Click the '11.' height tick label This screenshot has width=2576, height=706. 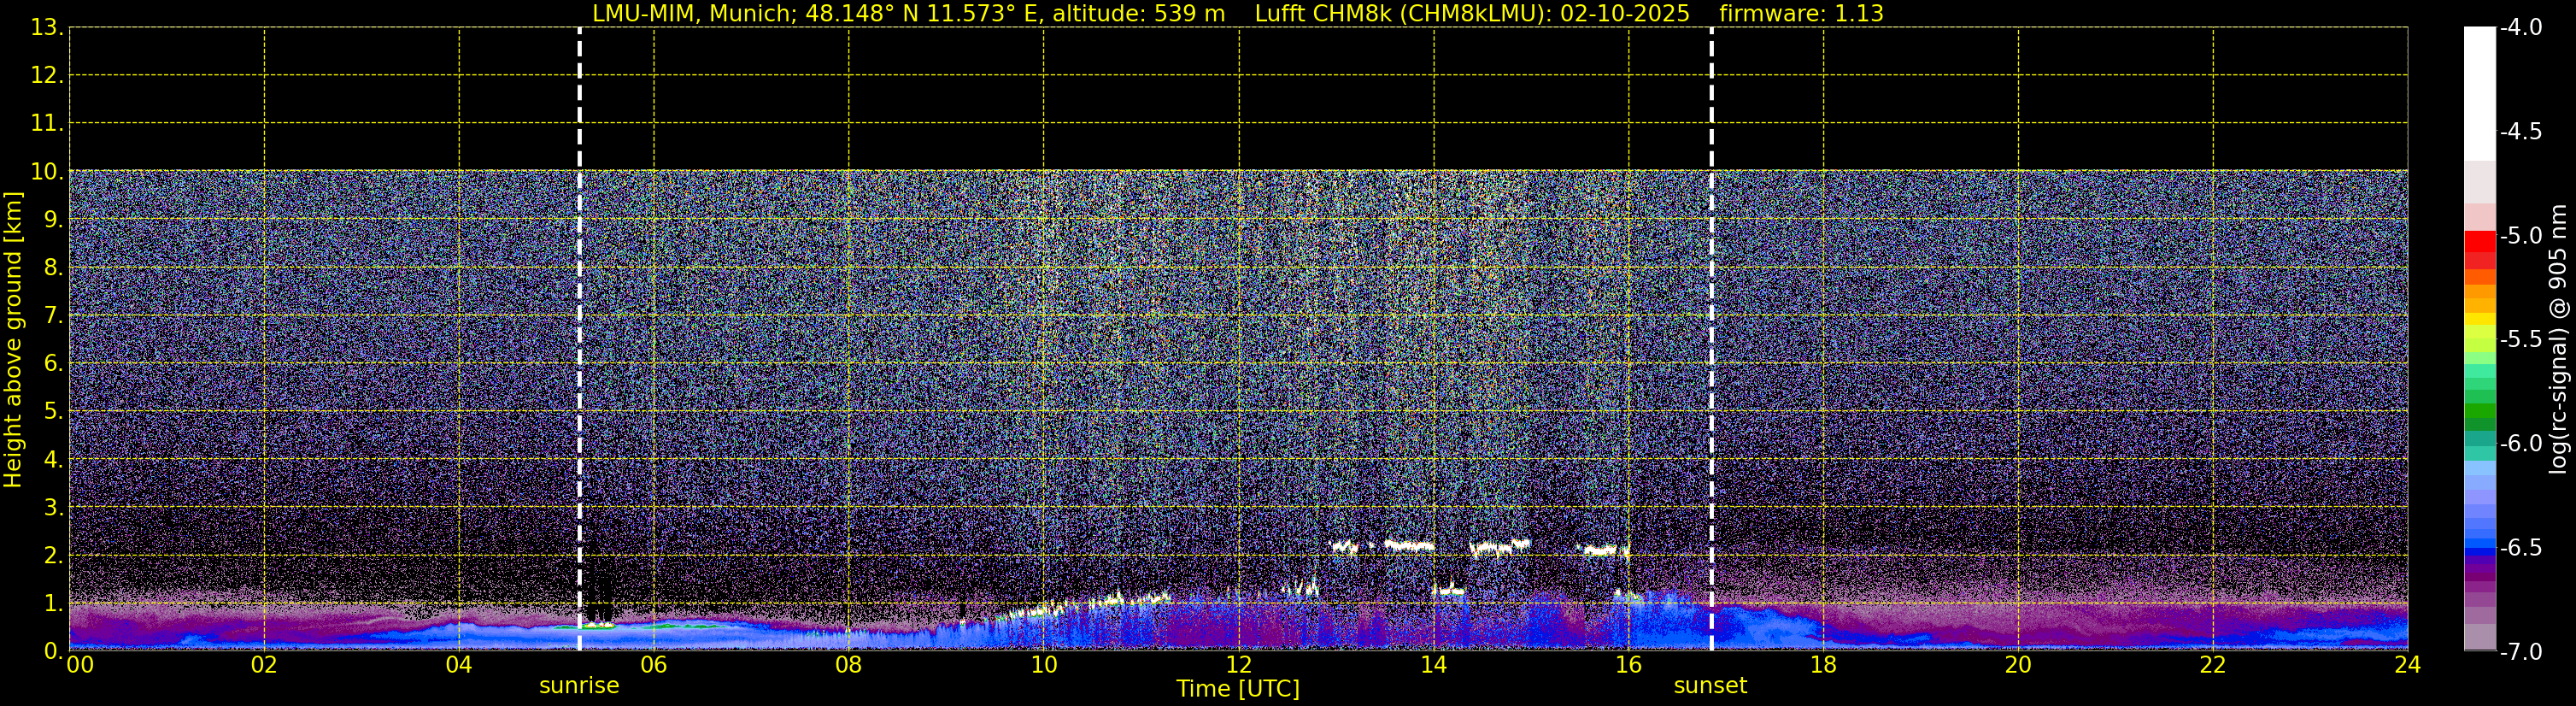pyautogui.click(x=46, y=124)
